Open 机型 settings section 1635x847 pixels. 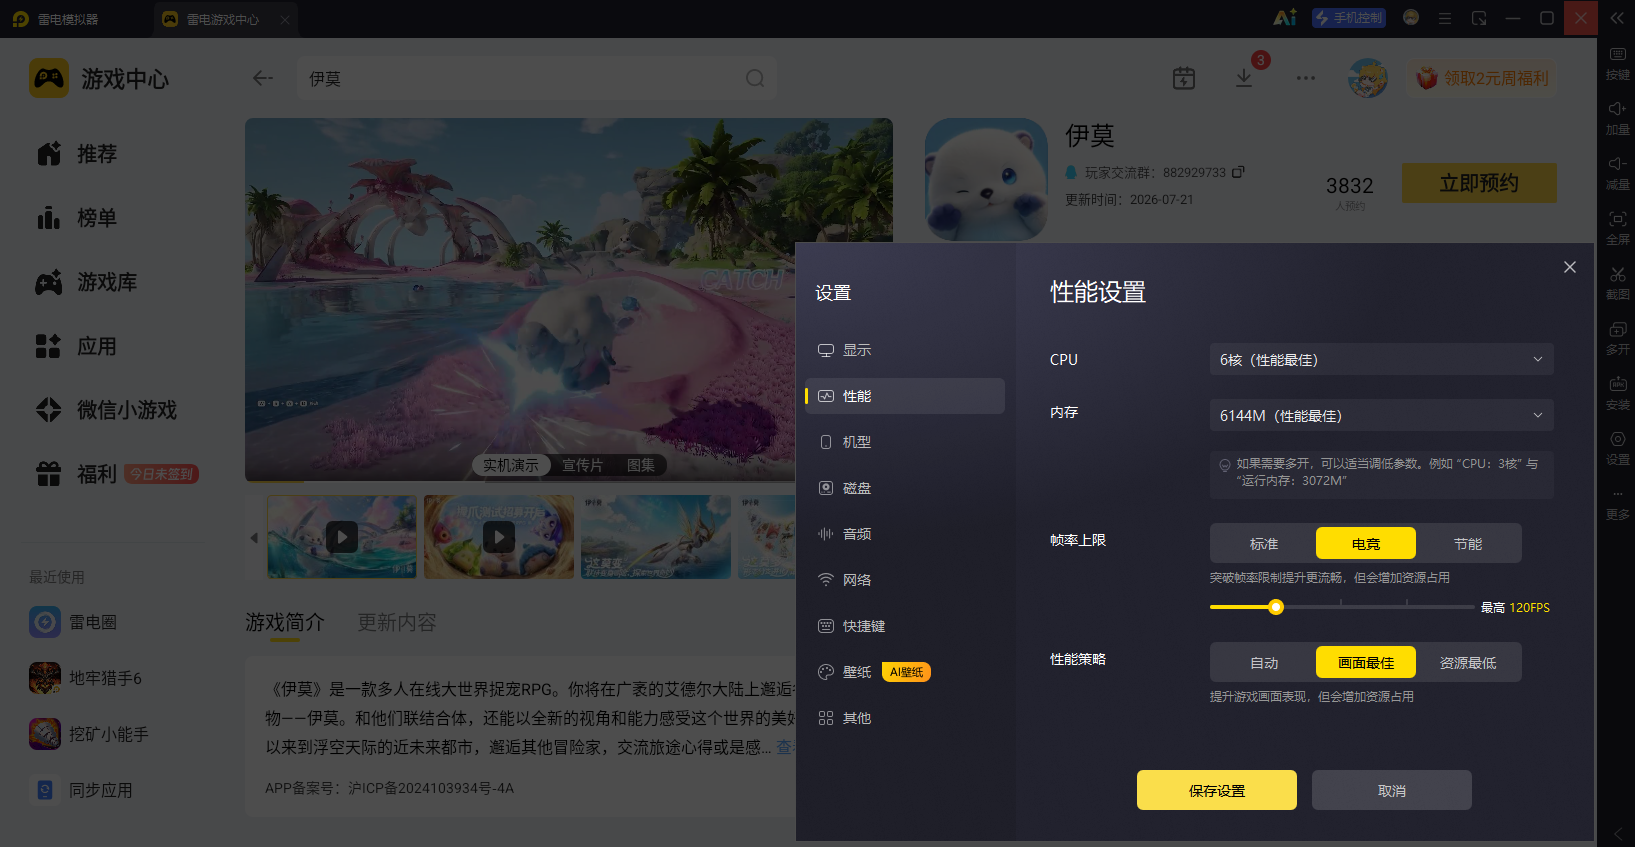point(905,442)
